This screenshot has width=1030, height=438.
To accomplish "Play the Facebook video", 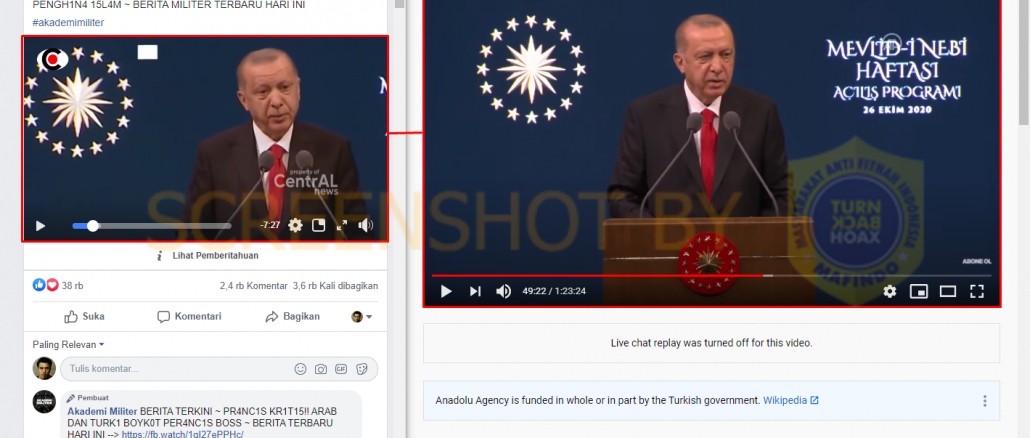I will click(x=40, y=226).
